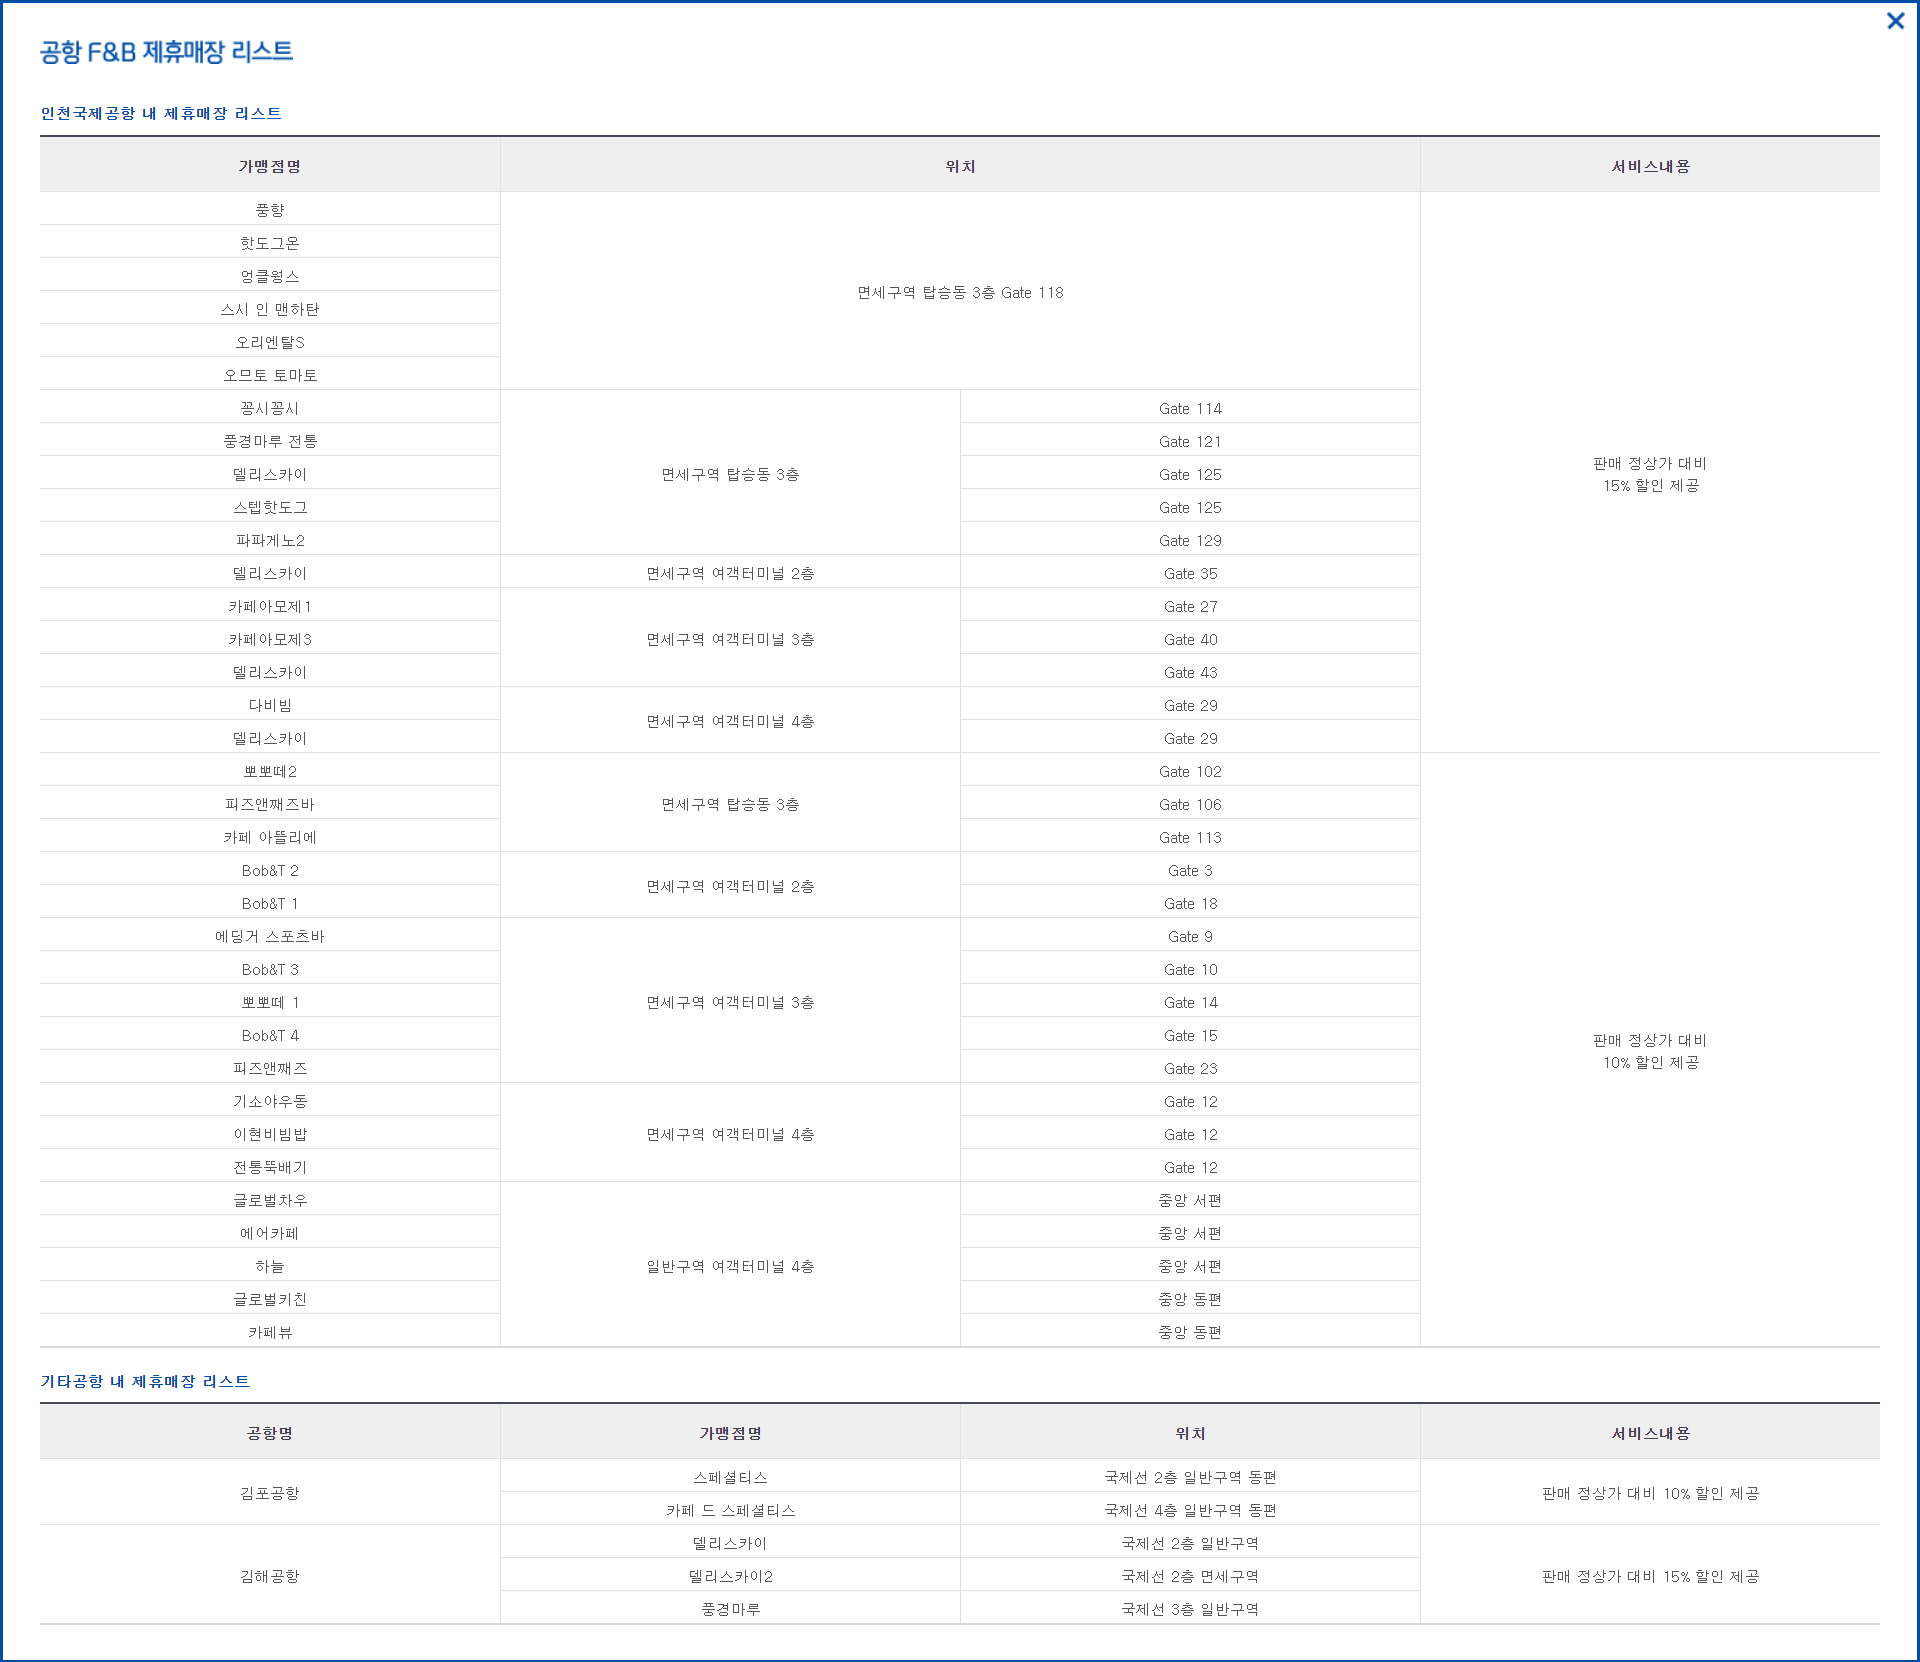Click the 일반구역 여객터미널 4층 location cell

point(729,1266)
